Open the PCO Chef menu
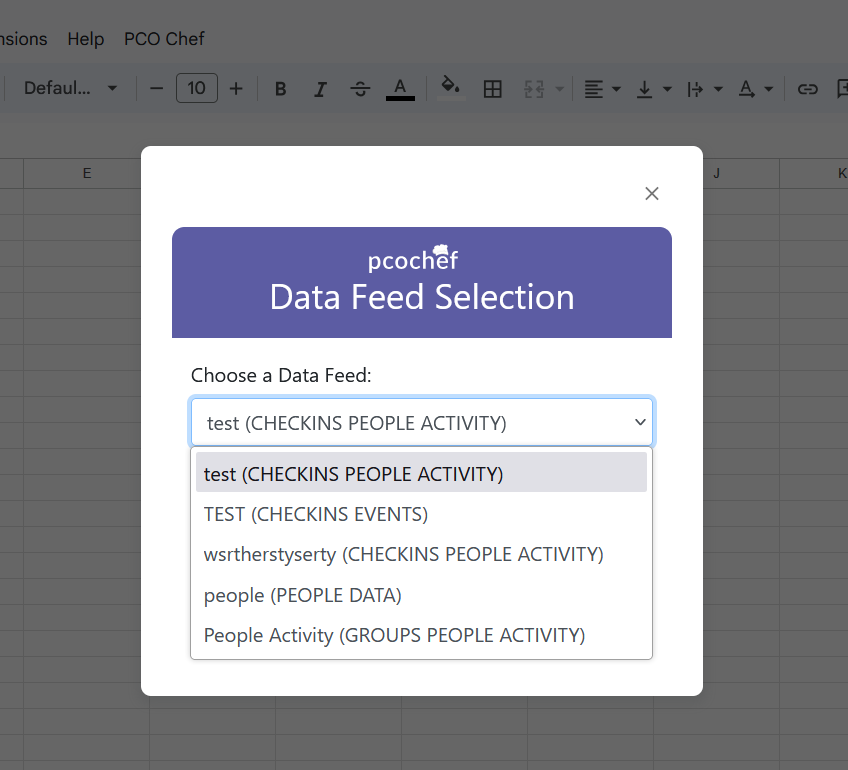 (x=164, y=39)
